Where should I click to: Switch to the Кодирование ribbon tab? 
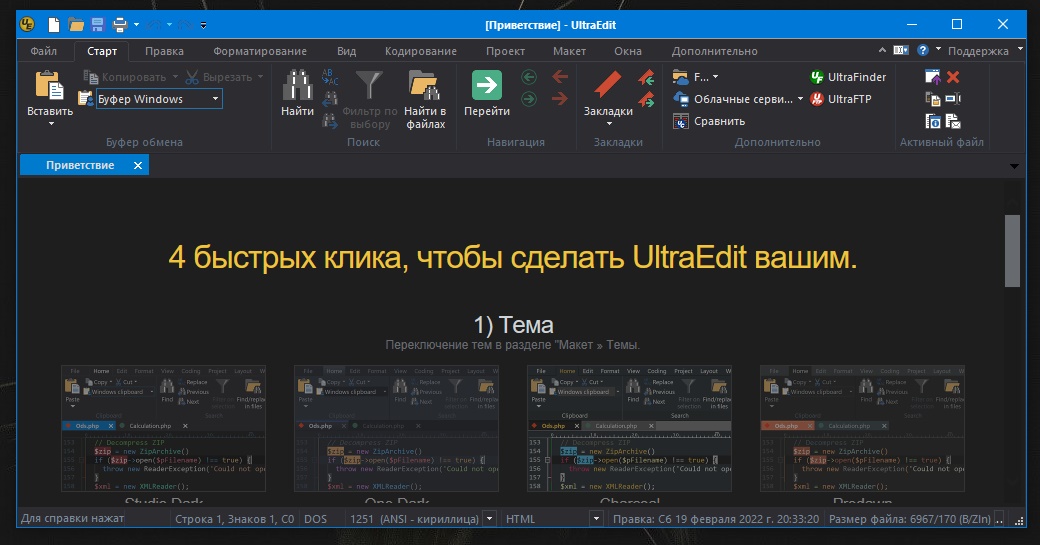[421, 51]
